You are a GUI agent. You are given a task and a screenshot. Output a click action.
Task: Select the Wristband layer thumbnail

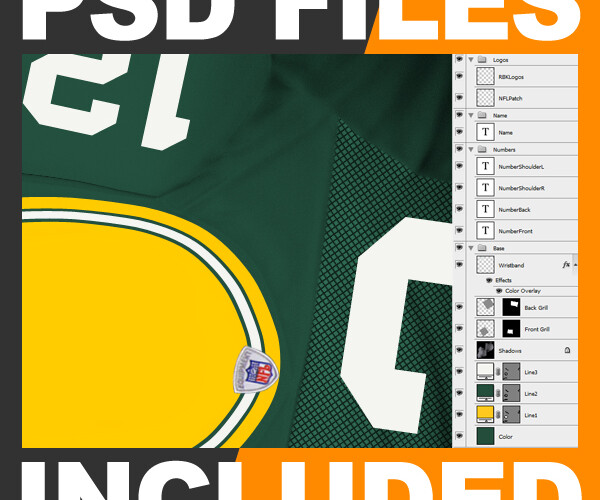click(x=485, y=265)
